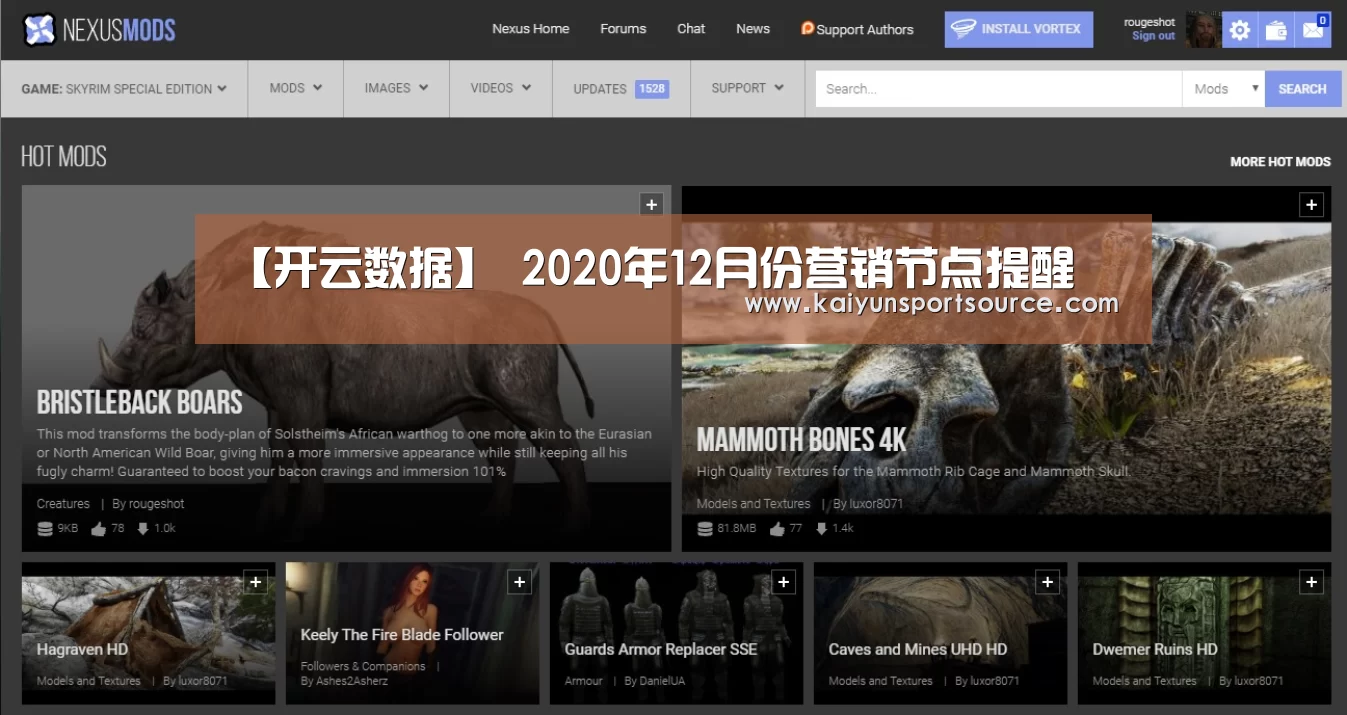The image size is (1347, 715).
Task: Expand the Game: Skyrim Special Edition selector
Action: pos(124,88)
